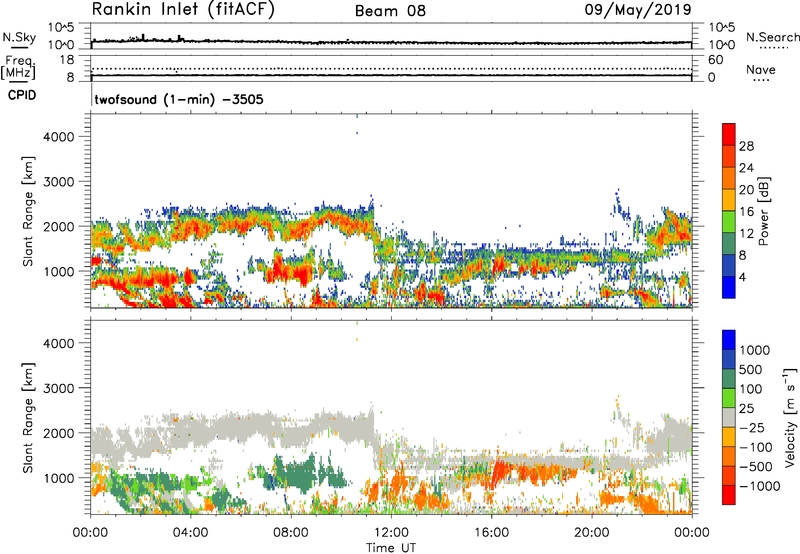Viewport: 800px width, 554px height.
Task: Click the 'twofsound (1-min) -3505' text
Action: pos(179,99)
